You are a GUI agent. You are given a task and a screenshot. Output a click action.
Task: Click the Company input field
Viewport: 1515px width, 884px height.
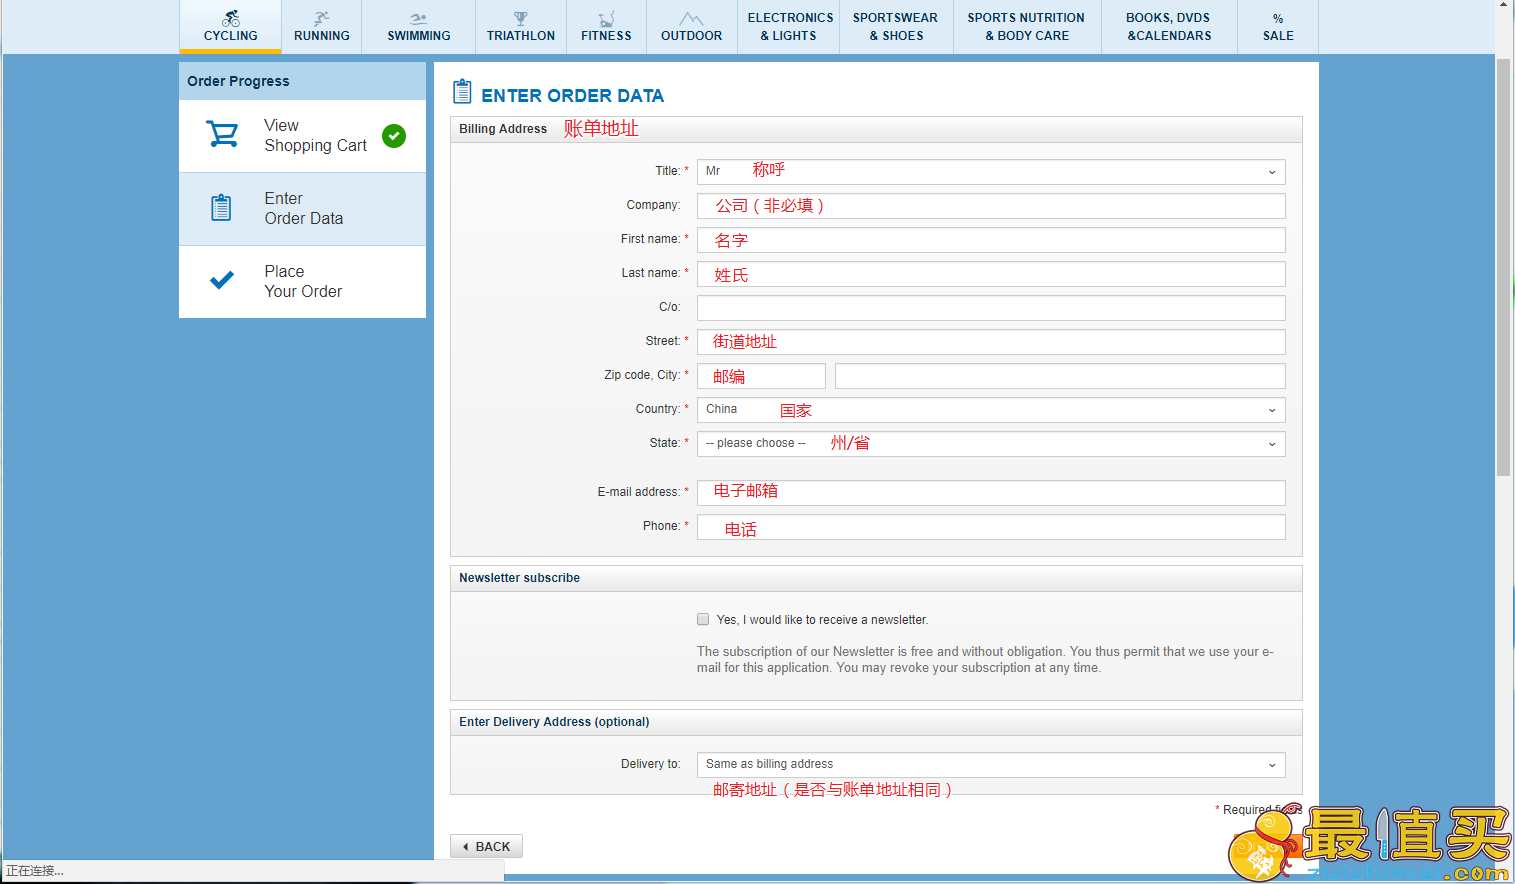coord(991,206)
